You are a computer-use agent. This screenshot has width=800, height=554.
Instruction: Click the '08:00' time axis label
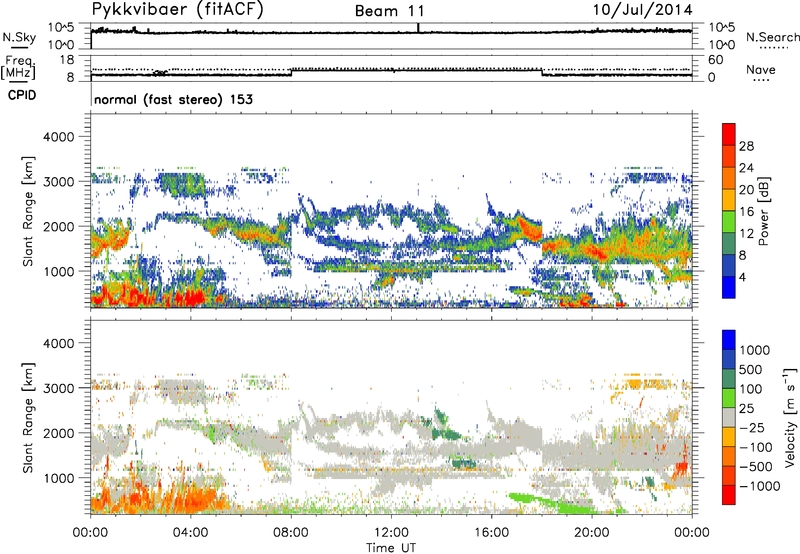tap(291, 533)
